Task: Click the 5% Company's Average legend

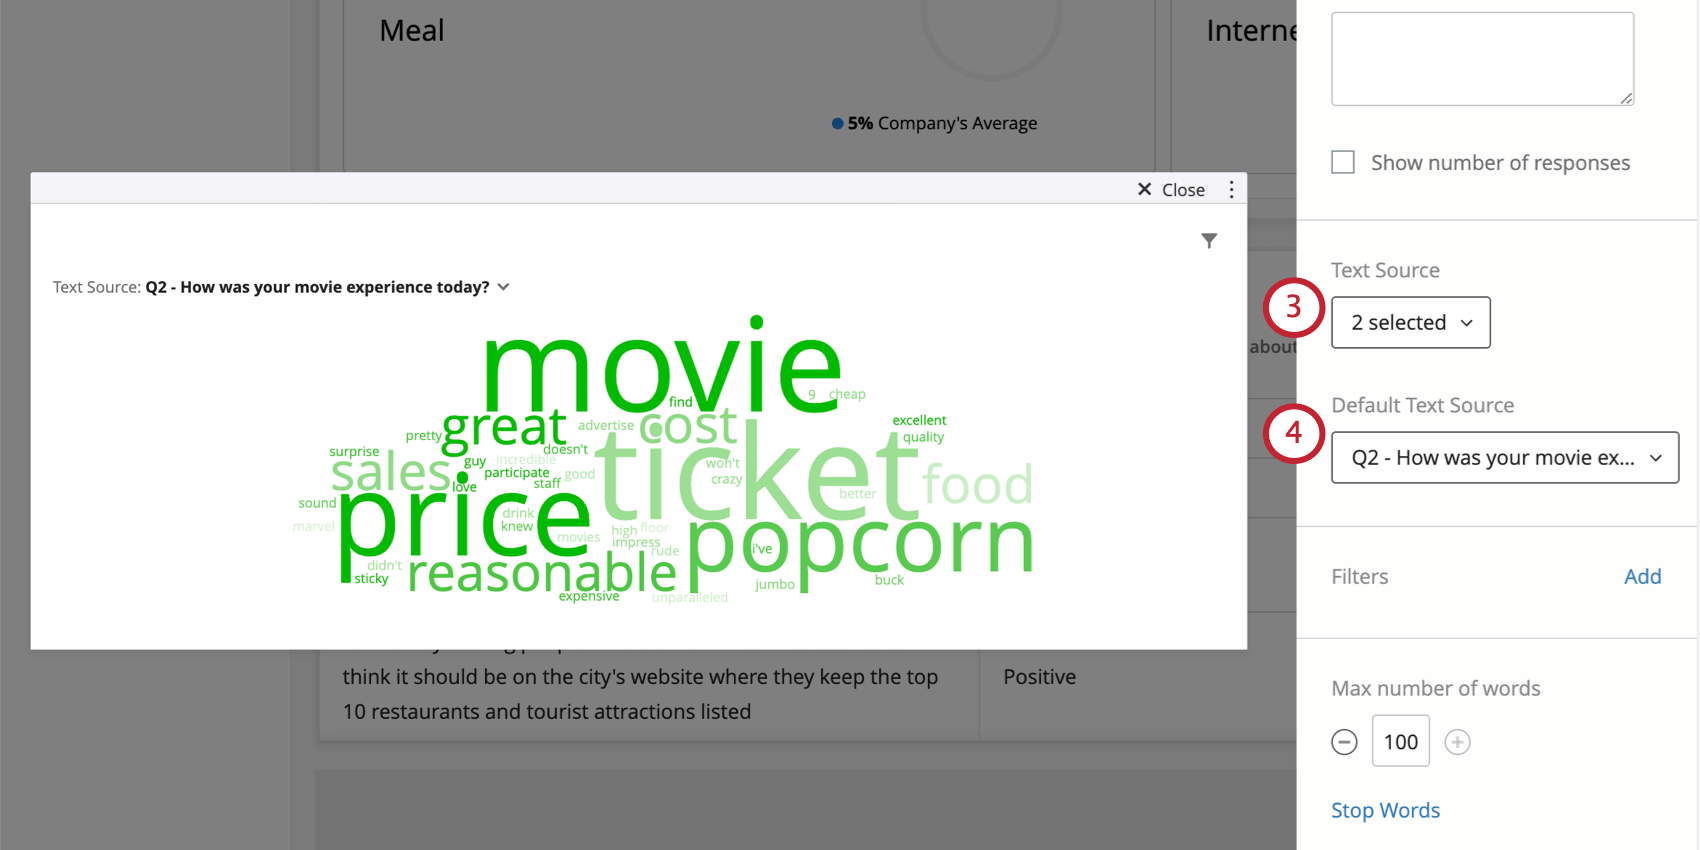Action: point(934,123)
